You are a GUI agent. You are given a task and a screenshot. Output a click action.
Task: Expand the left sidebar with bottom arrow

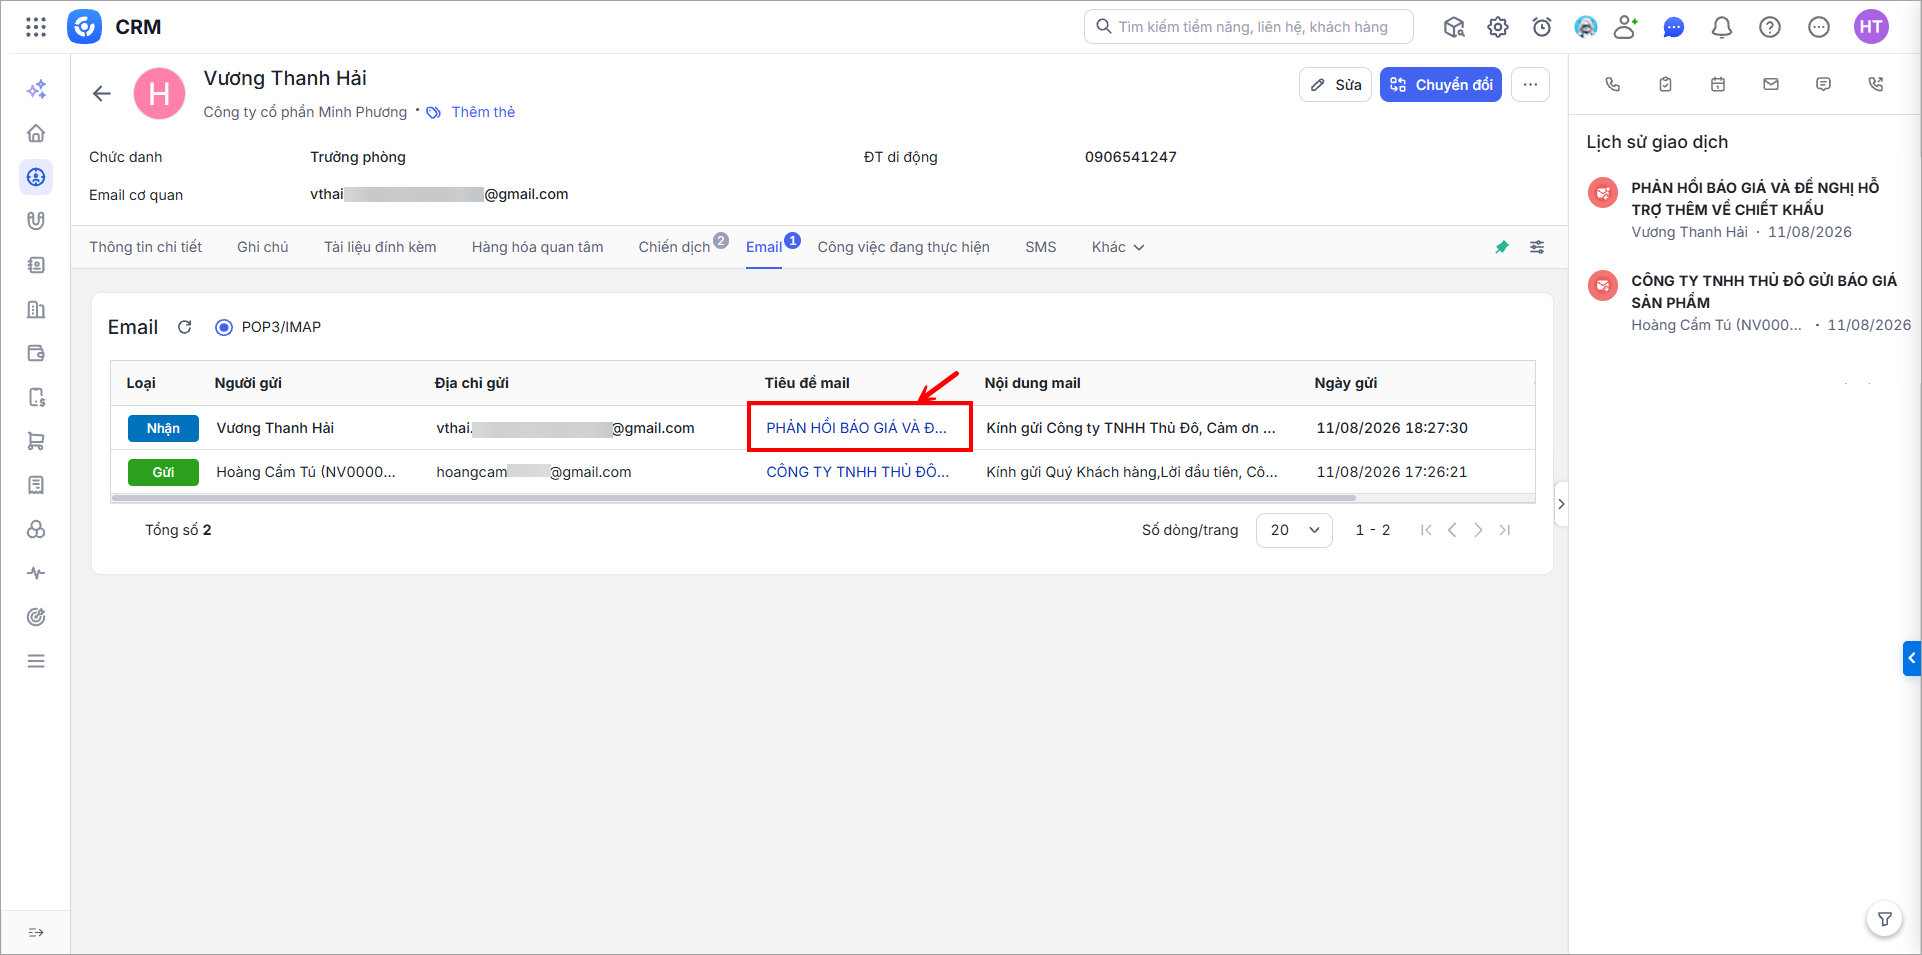click(36, 932)
